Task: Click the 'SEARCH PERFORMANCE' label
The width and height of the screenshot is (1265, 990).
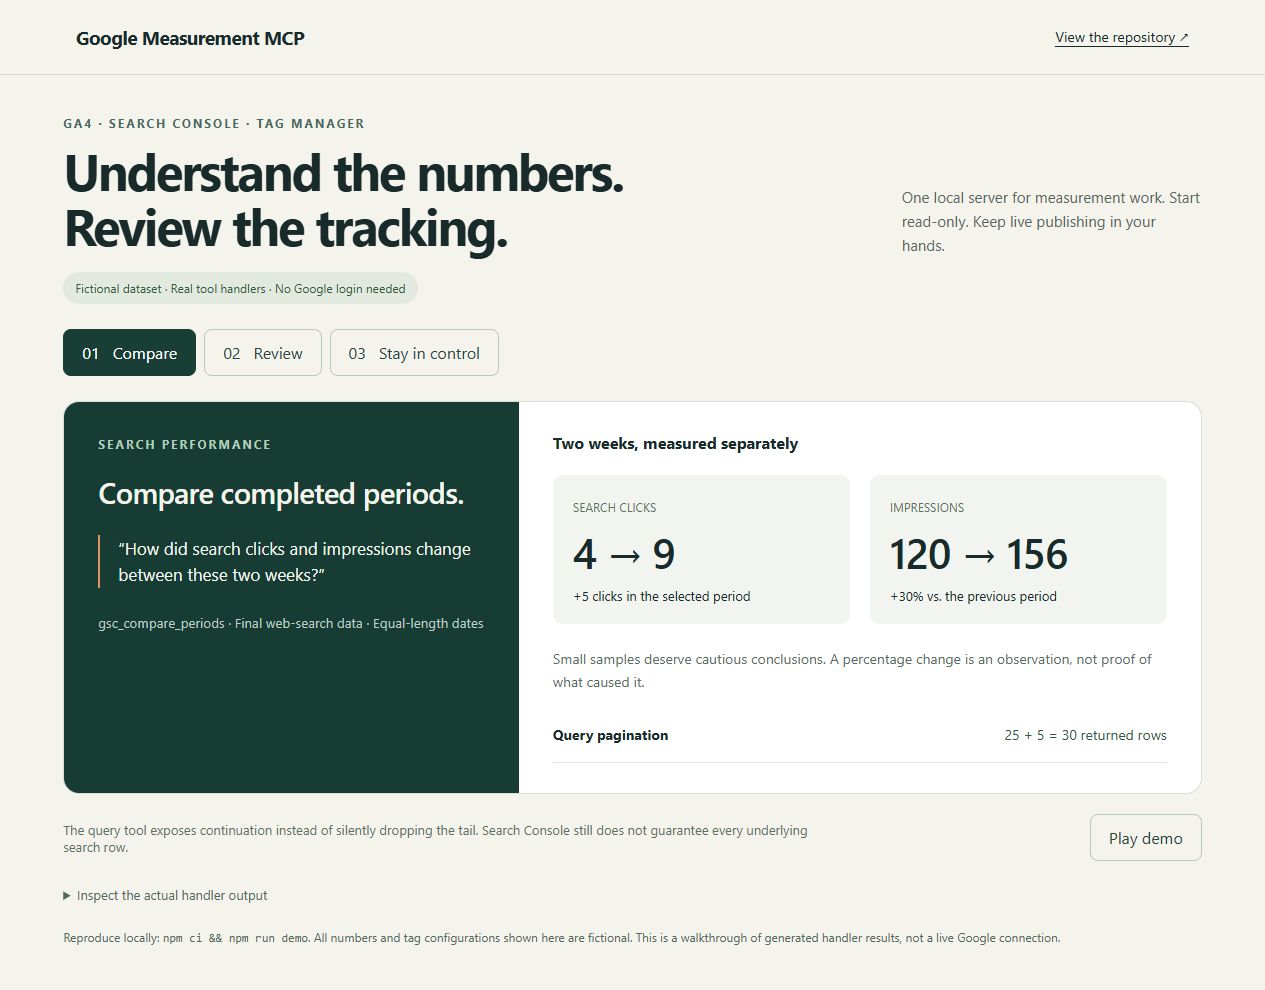Action: tap(184, 445)
